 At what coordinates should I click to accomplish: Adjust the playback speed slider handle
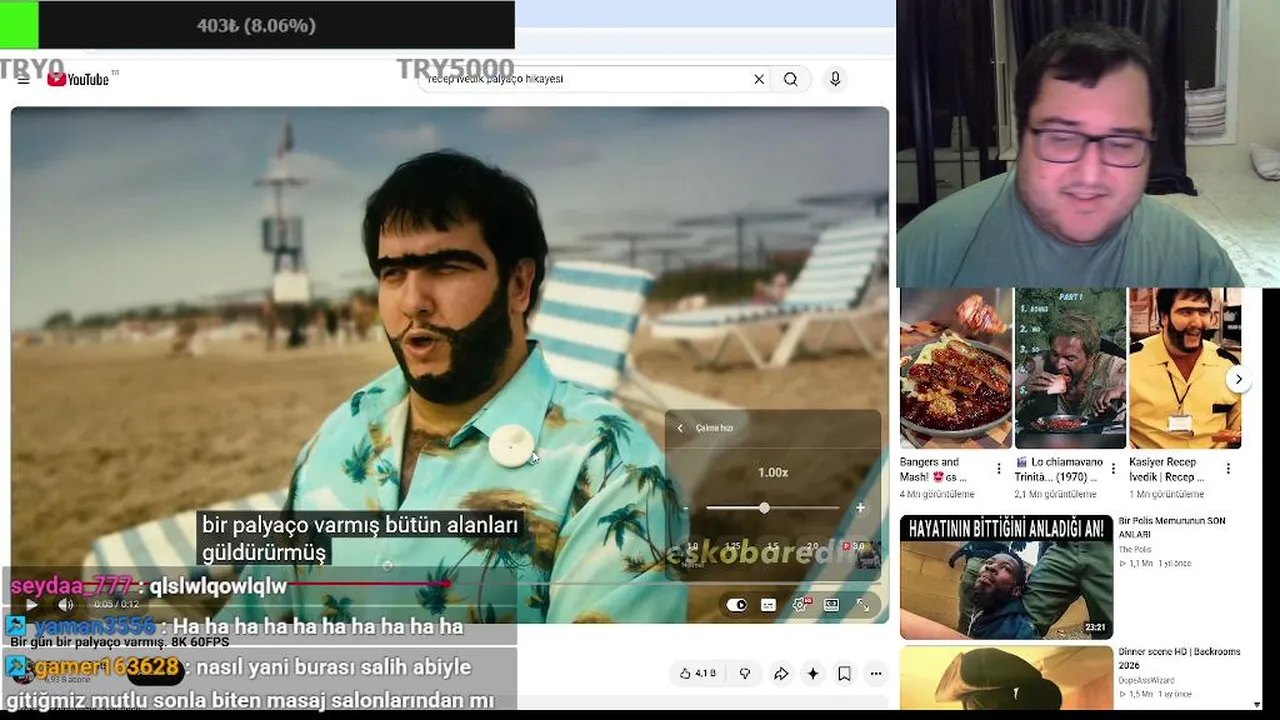764,508
